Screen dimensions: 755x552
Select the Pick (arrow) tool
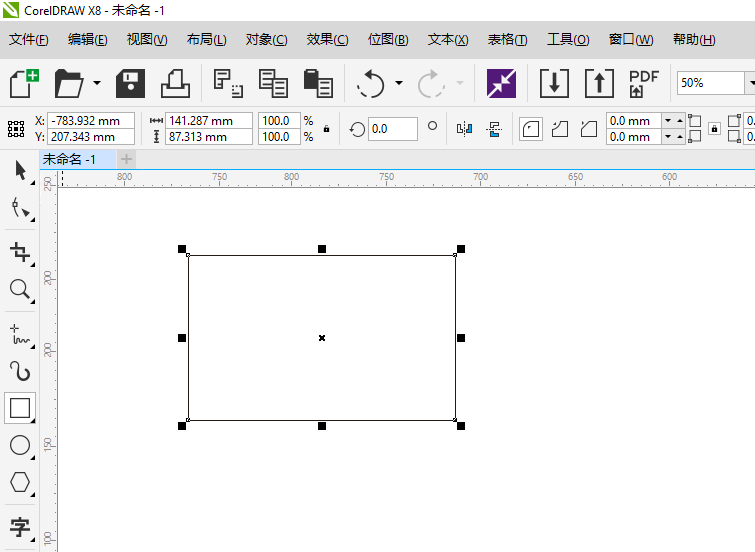coord(20,170)
